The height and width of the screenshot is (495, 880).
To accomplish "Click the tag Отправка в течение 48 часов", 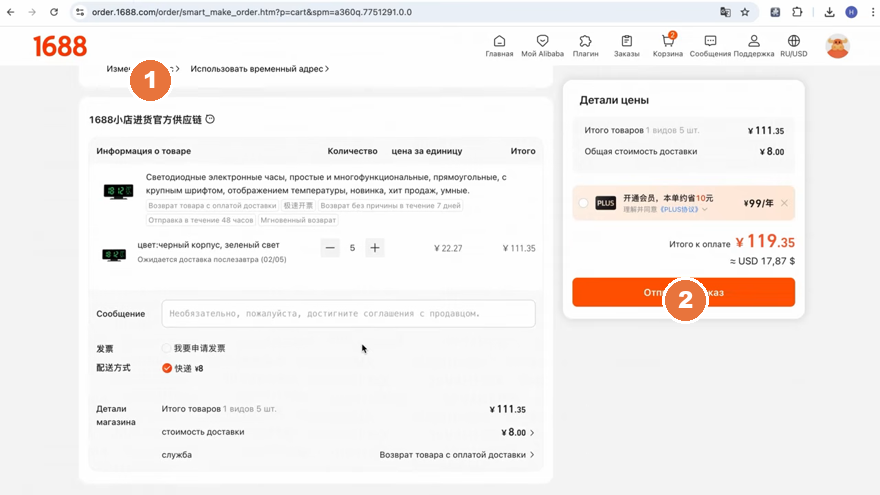I will (200, 220).
